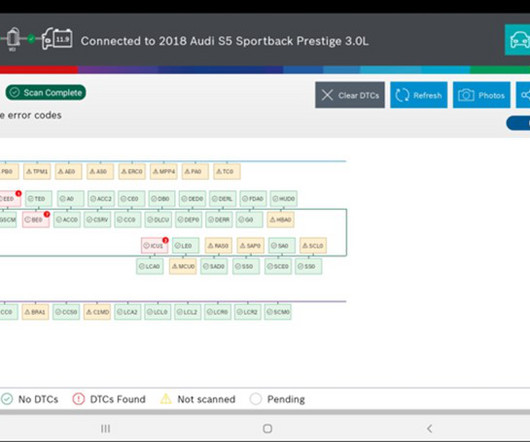The width and height of the screenshot is (530, 442).
Task: Select the SCE0 module node
Action: [278, 267]
